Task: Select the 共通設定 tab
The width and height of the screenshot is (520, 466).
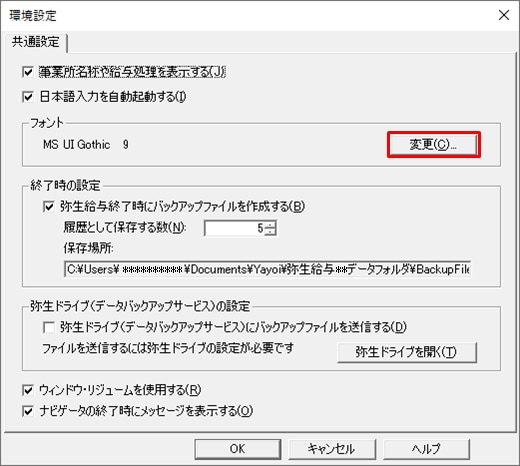Action: click(35, 42)
